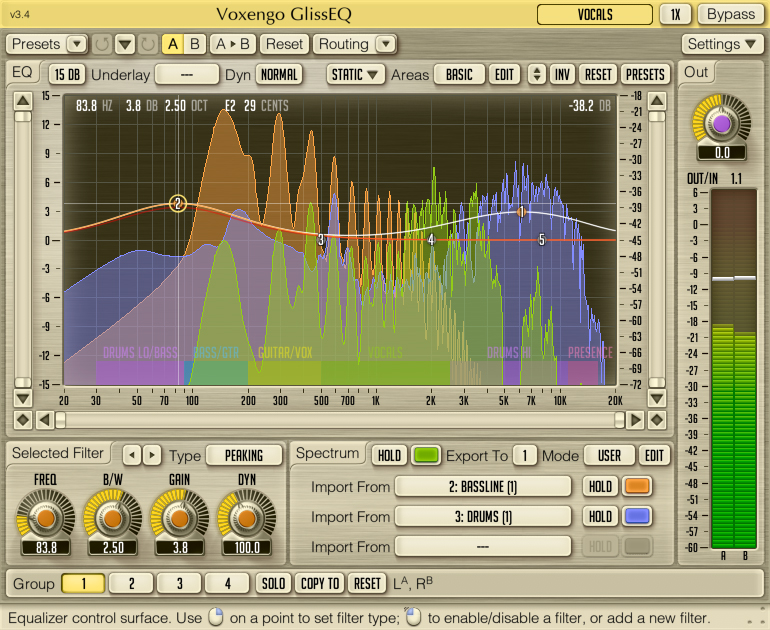The width and height of the screenshot is (770, 630).
Task: Click the horizontal frequency scrollbar
Action: 340,420
